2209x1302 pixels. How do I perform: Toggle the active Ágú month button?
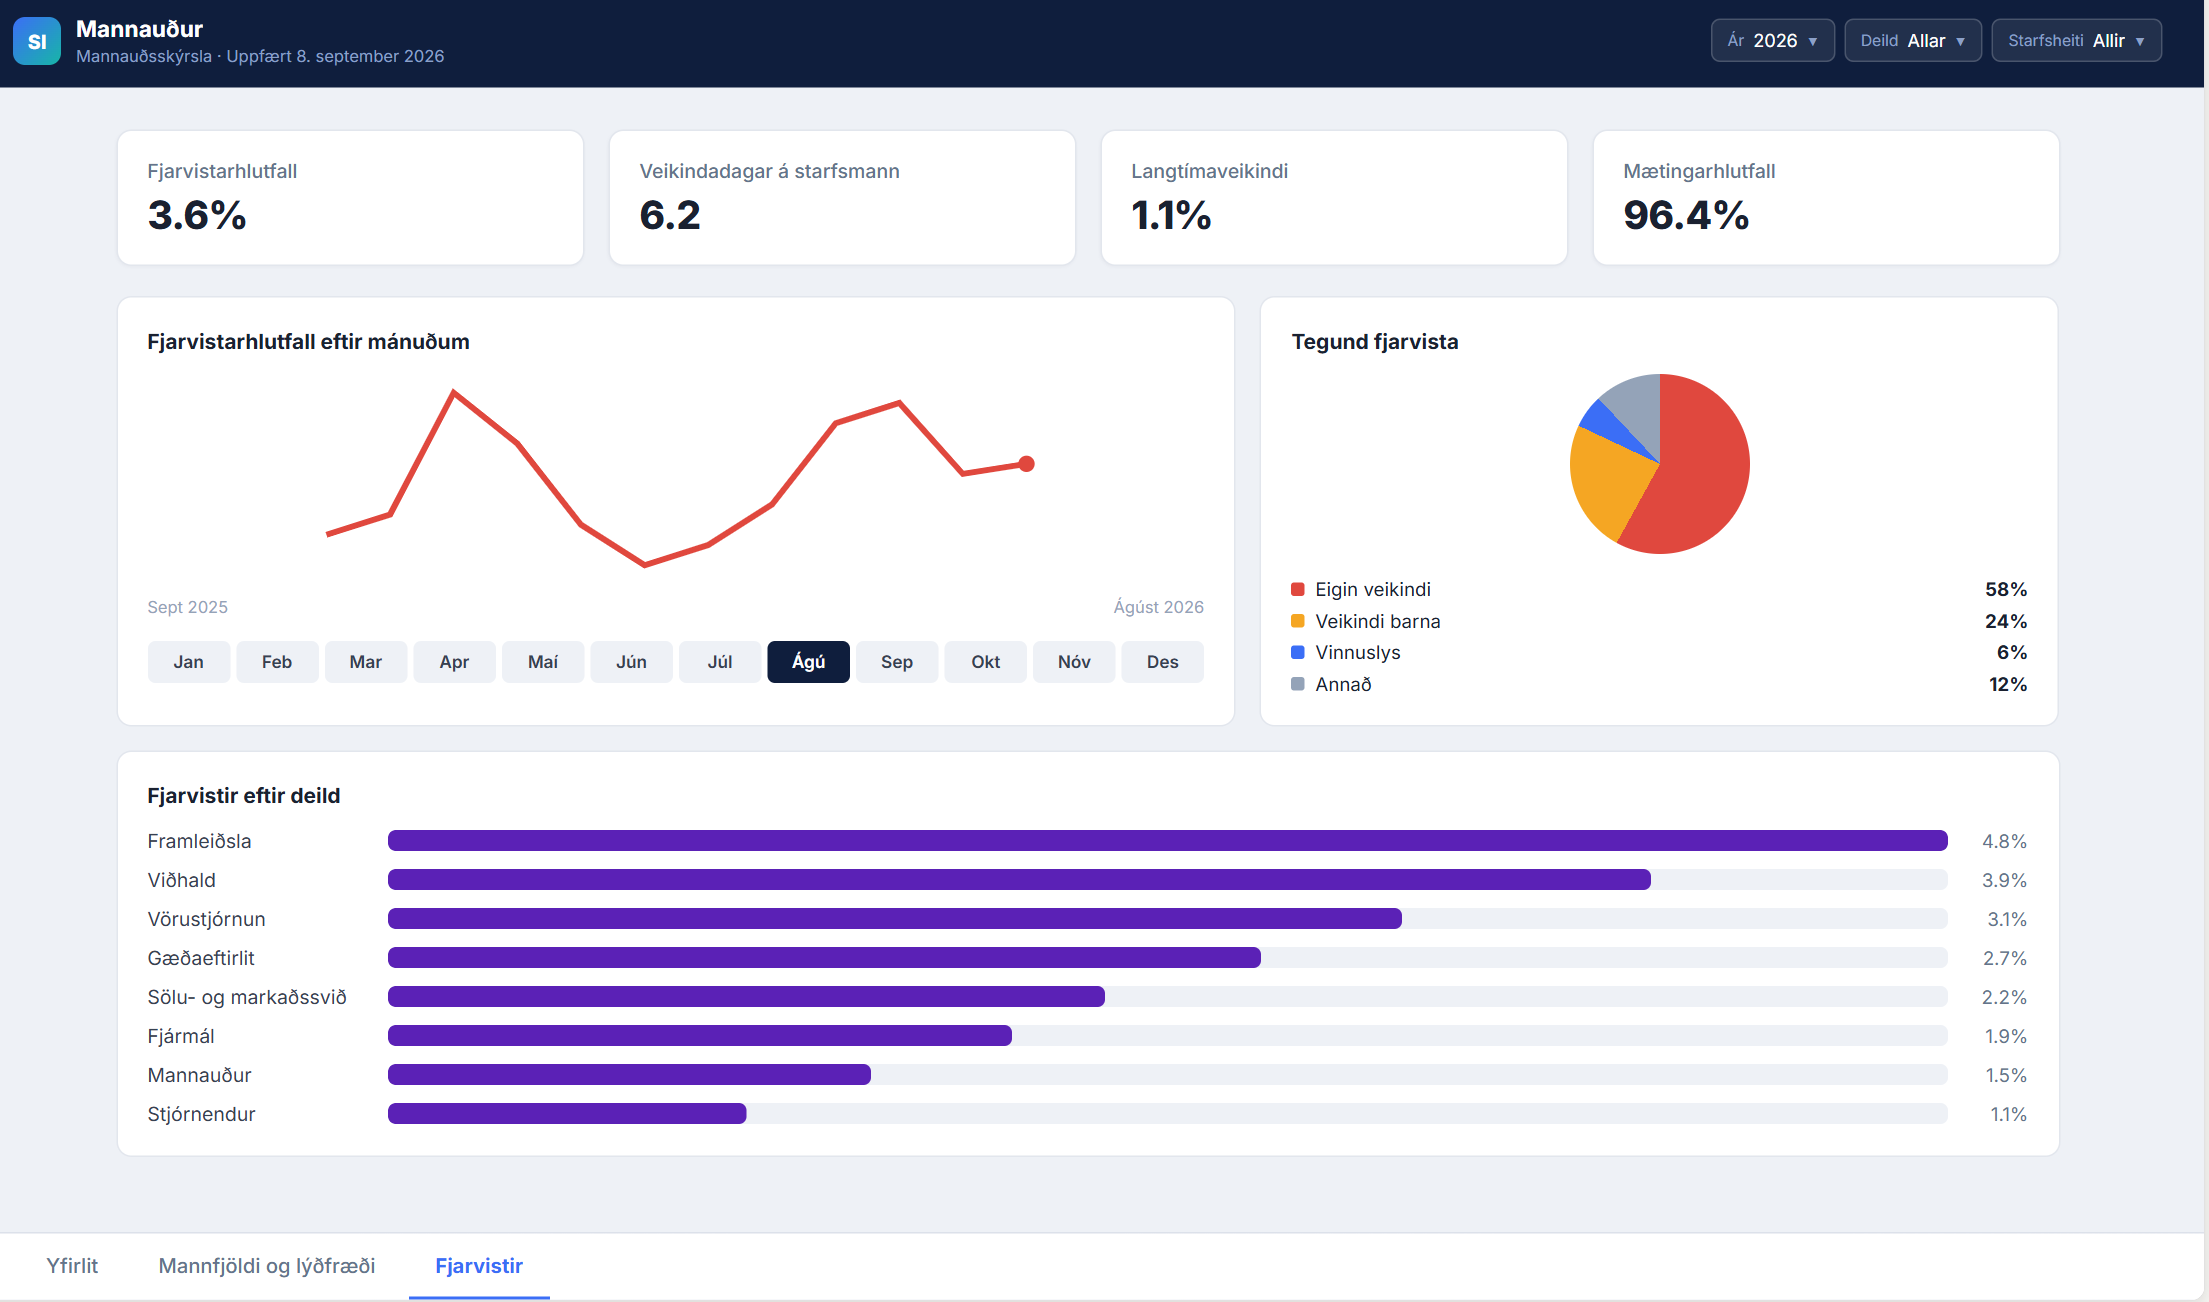click(x=808, y=662)
